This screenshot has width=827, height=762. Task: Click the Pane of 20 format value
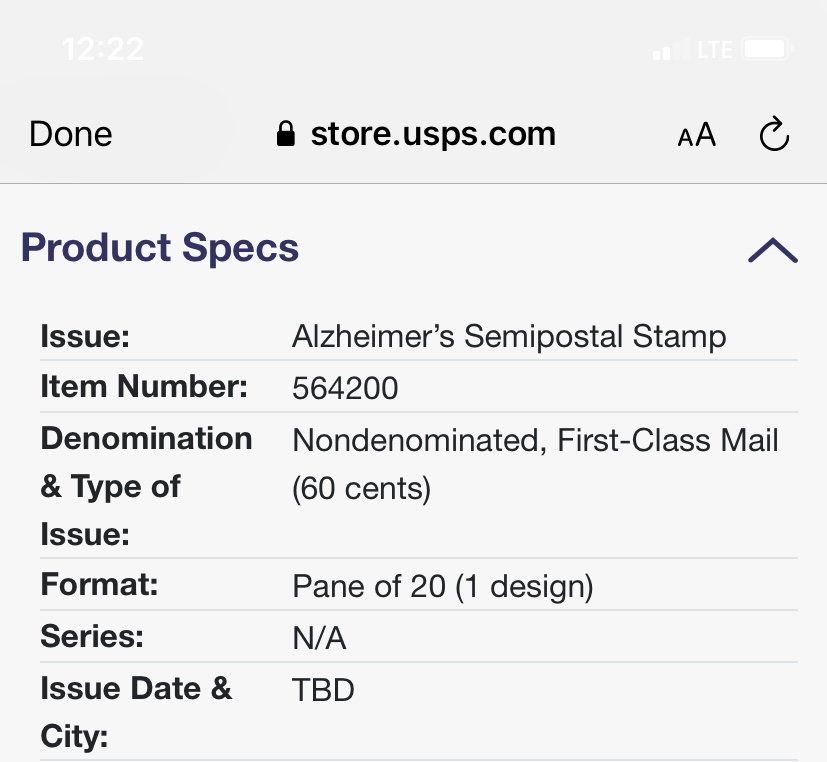443,586
